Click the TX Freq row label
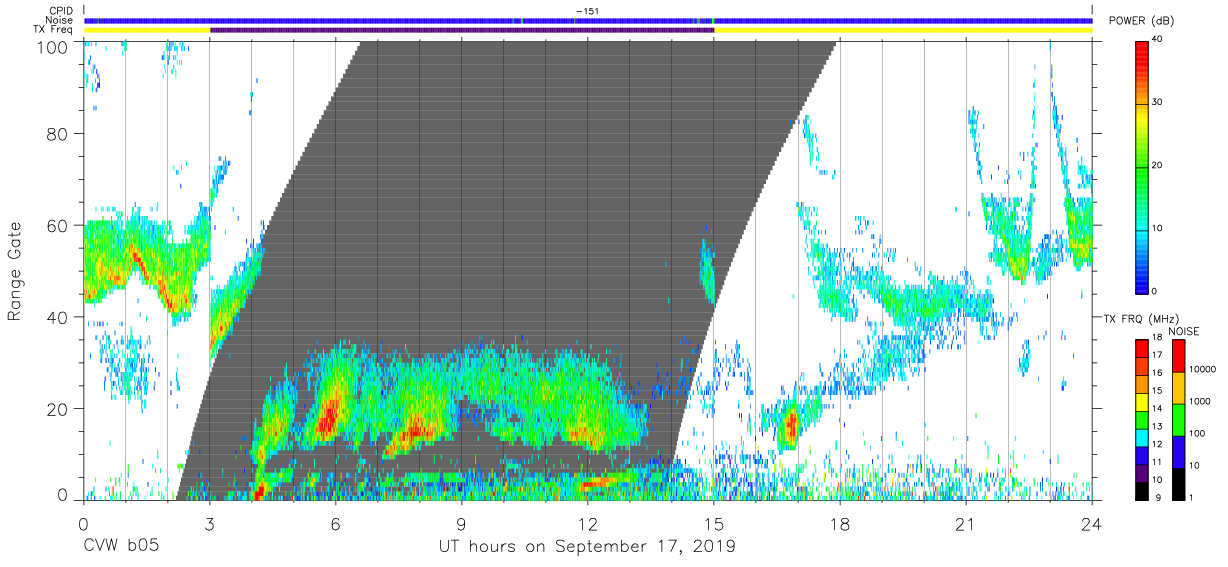The height and width of the screenshot is (567, 1228). [52, 30]
